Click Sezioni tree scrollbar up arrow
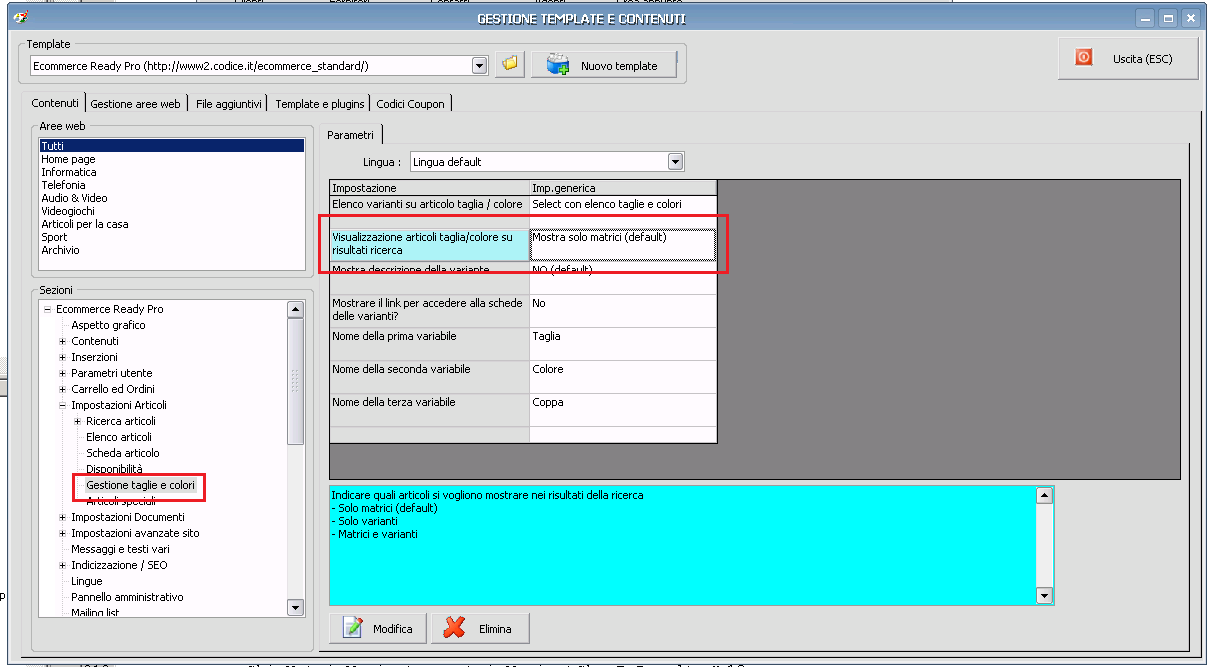The height and width of the screenshot is (667, 1207). point(295,309)
